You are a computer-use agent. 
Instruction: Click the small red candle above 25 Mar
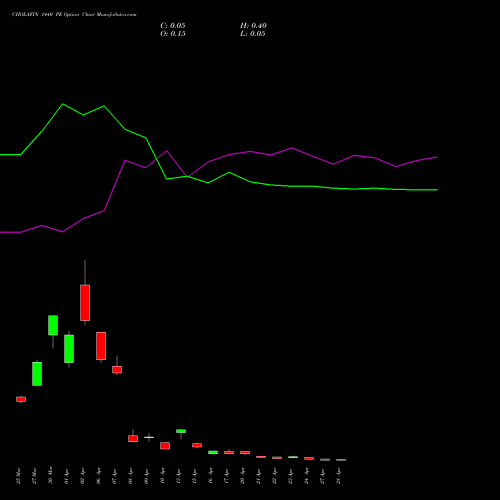coord(21,399)
